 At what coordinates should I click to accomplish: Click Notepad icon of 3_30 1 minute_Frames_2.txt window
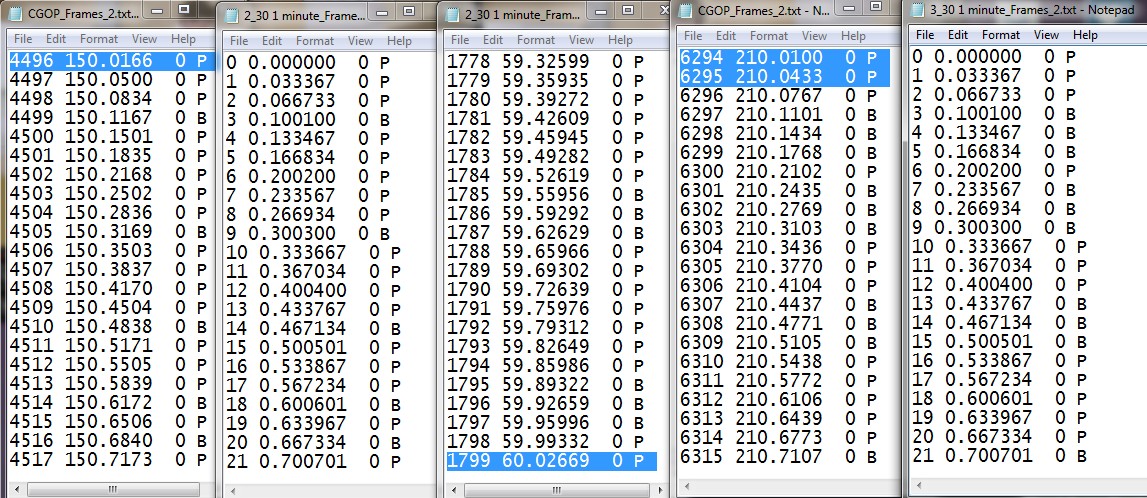click(x=918, y=10)
